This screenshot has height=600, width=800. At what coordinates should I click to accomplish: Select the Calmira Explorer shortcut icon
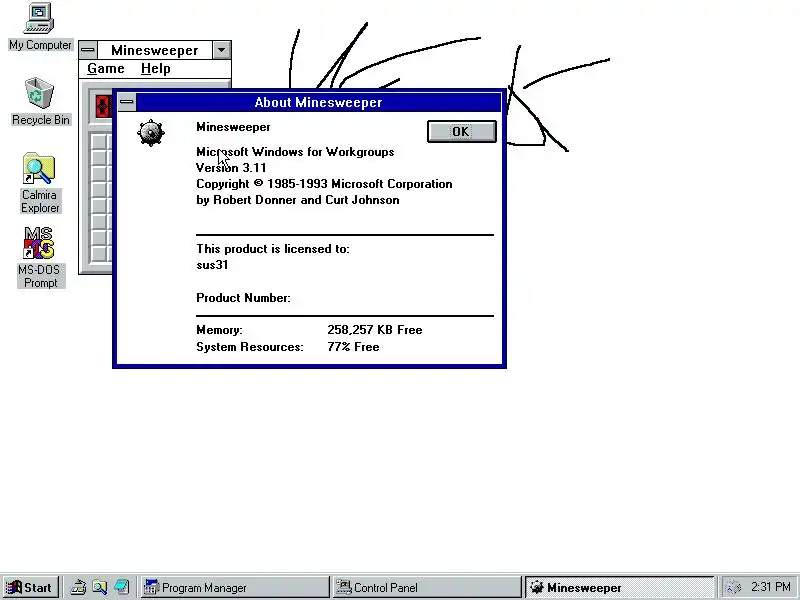(40, 183)
